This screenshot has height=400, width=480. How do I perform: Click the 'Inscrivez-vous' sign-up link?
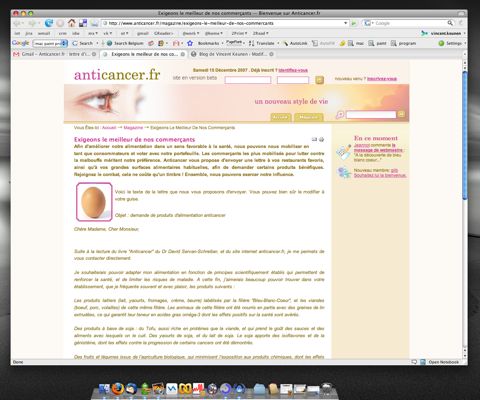click(x=382, y=79)
